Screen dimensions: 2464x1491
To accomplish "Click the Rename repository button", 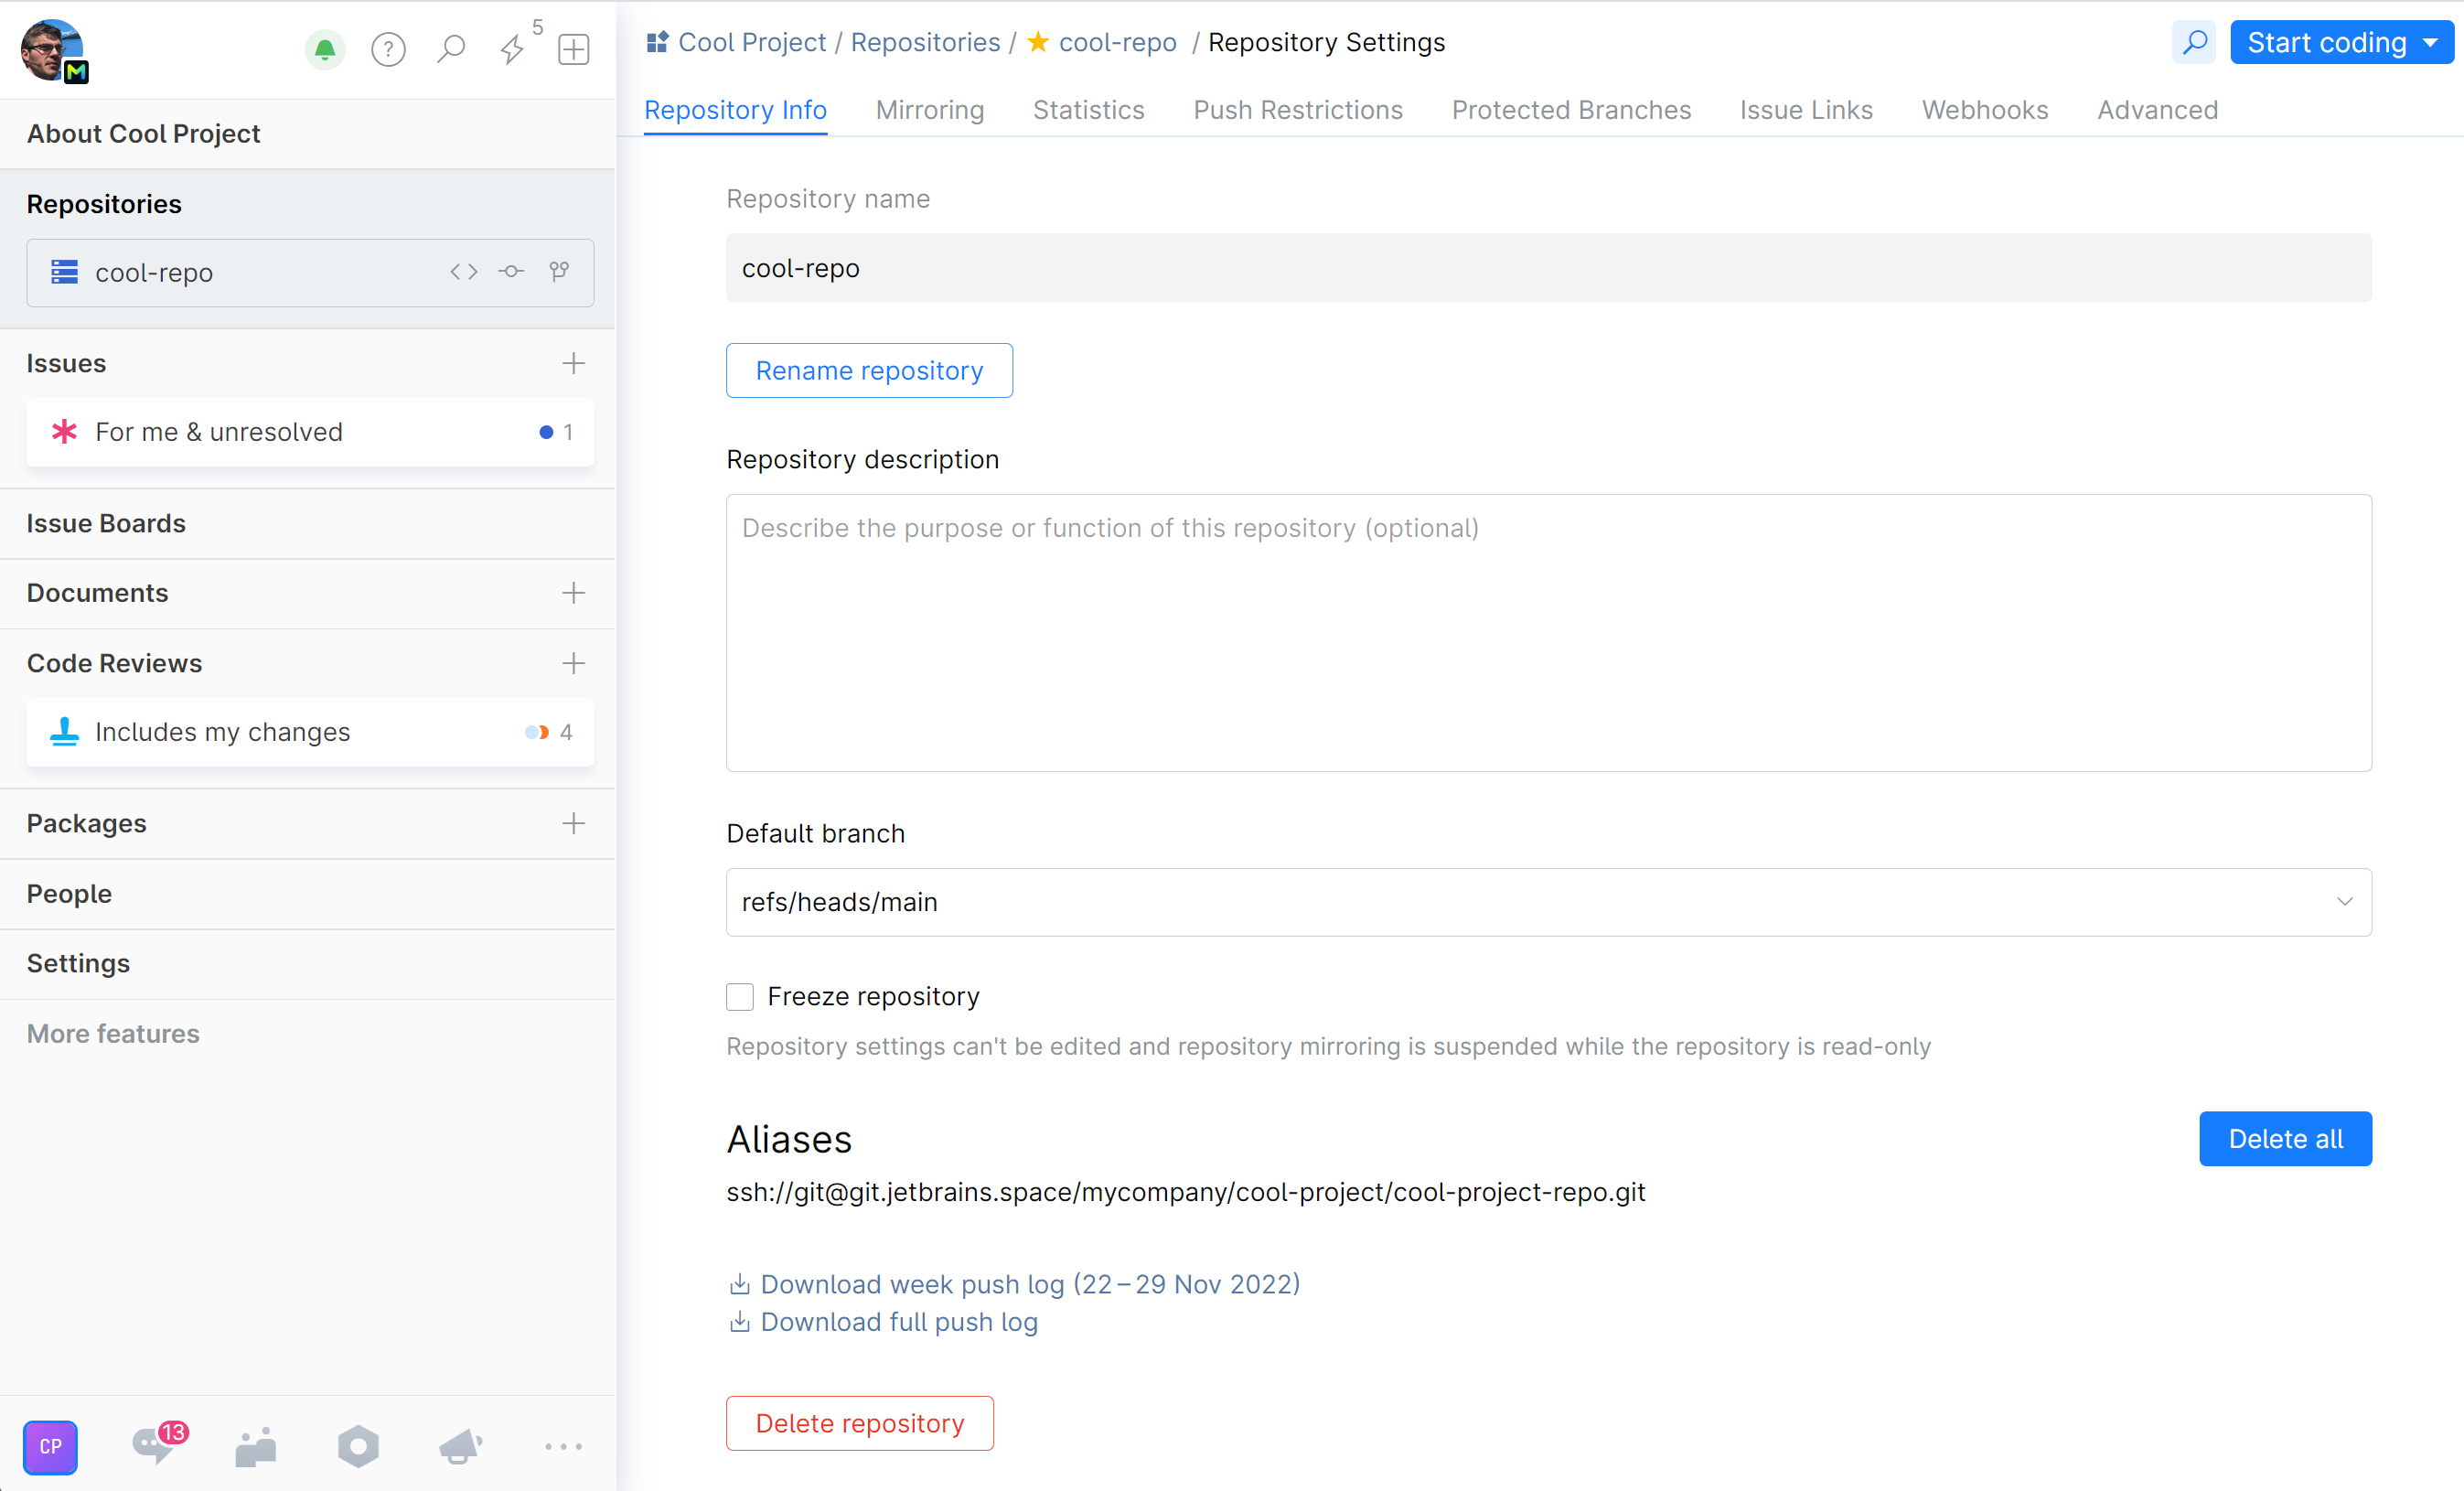I will click(872, 370).
